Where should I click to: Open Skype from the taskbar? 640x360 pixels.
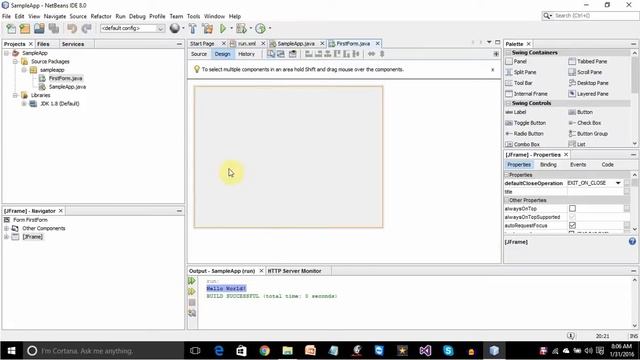pyautogui.click(x=448, y=351)
